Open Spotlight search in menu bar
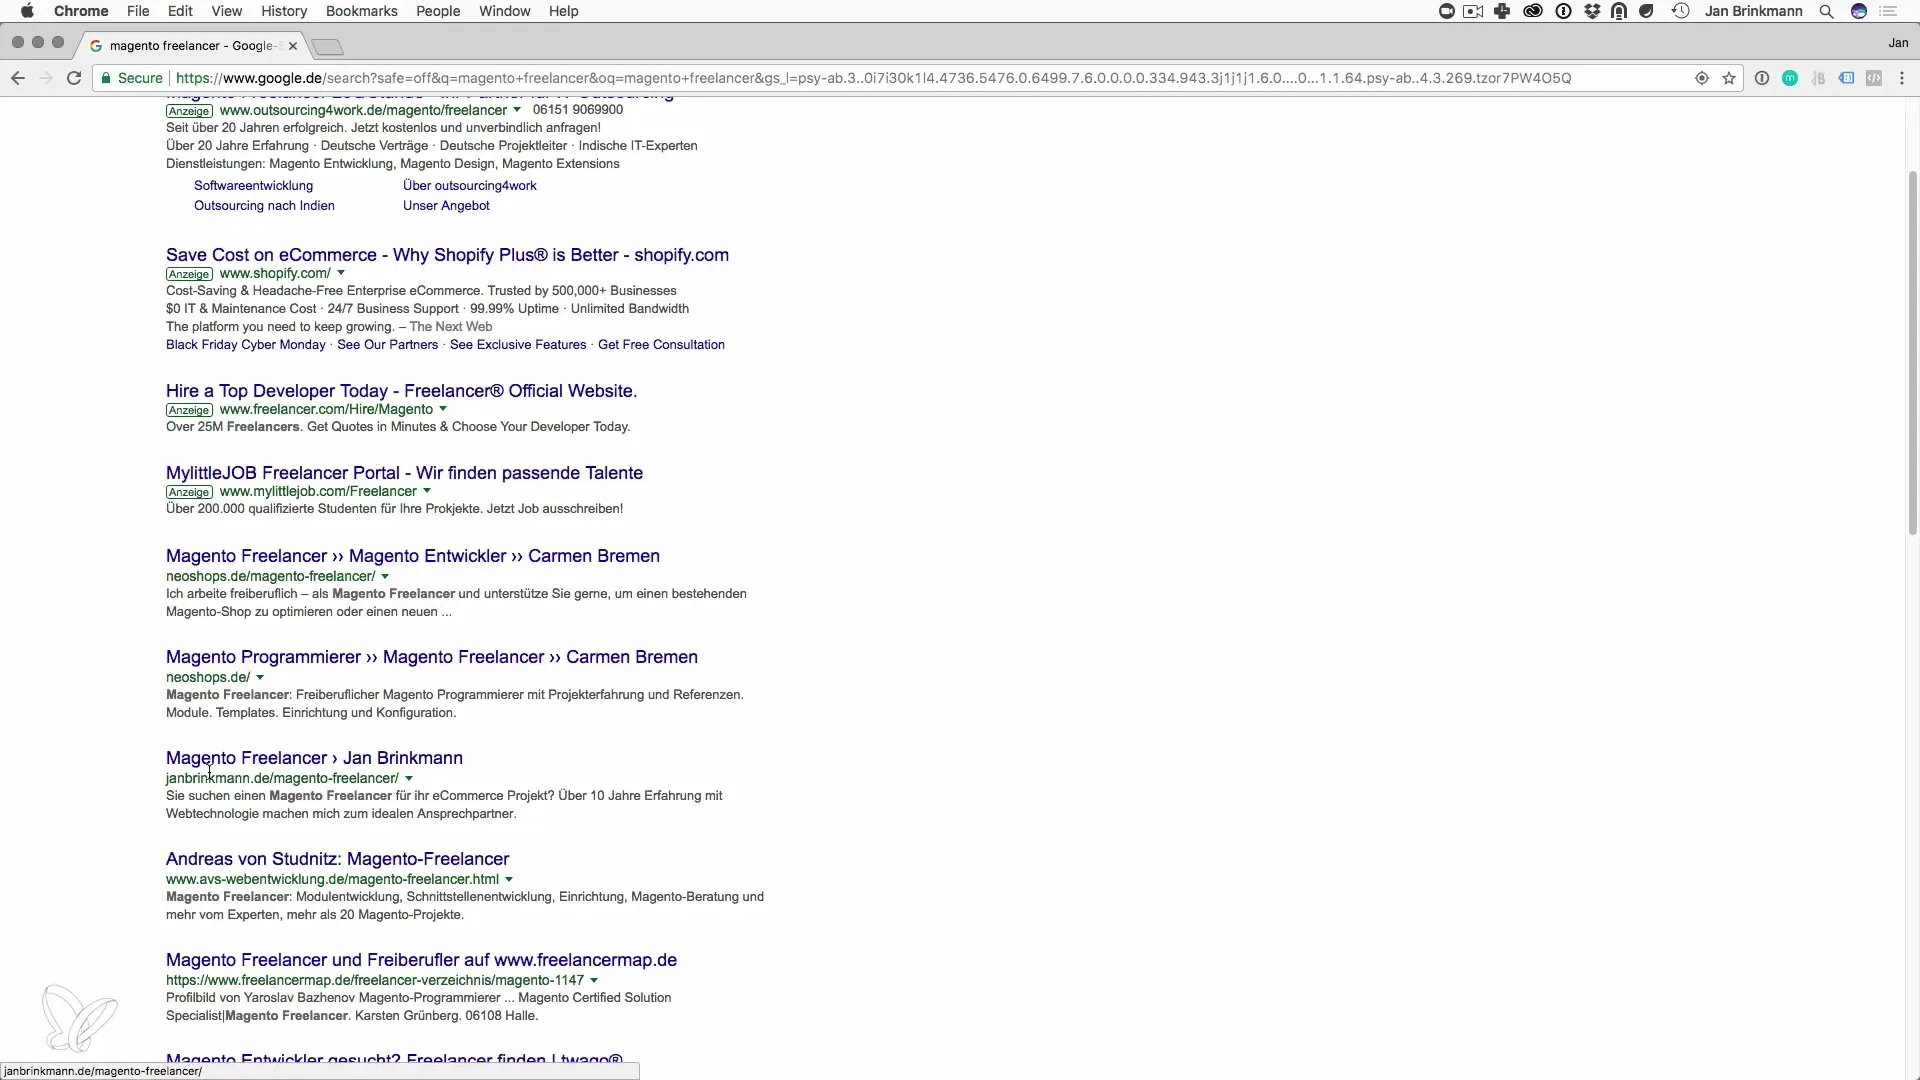 click(1826, 11)
